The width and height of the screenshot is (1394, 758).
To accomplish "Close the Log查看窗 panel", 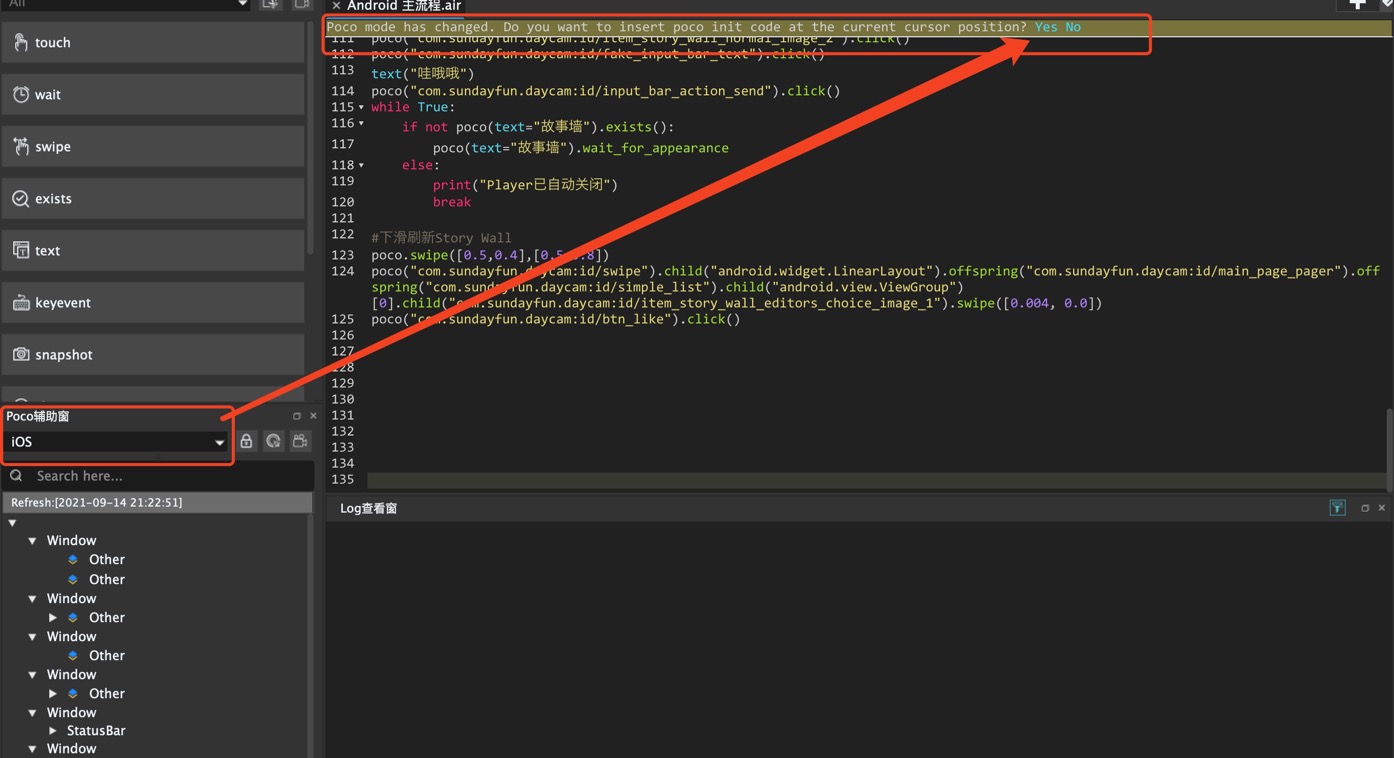I will pyautogui.click(x=1382, y=508).
